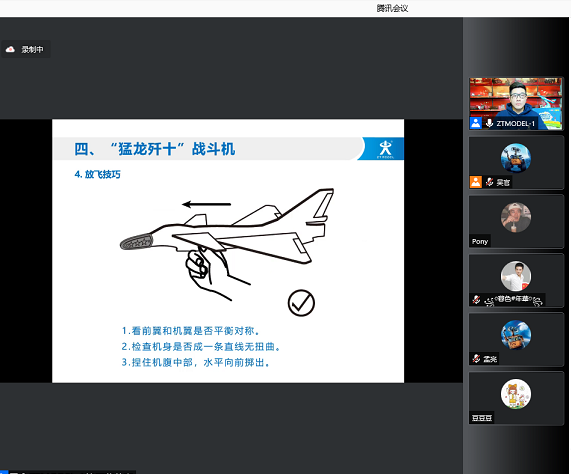Viewport: 571px width, 474px height.
Task: Click the 豆豆豆 name label
Action: [x=481, y=418]
